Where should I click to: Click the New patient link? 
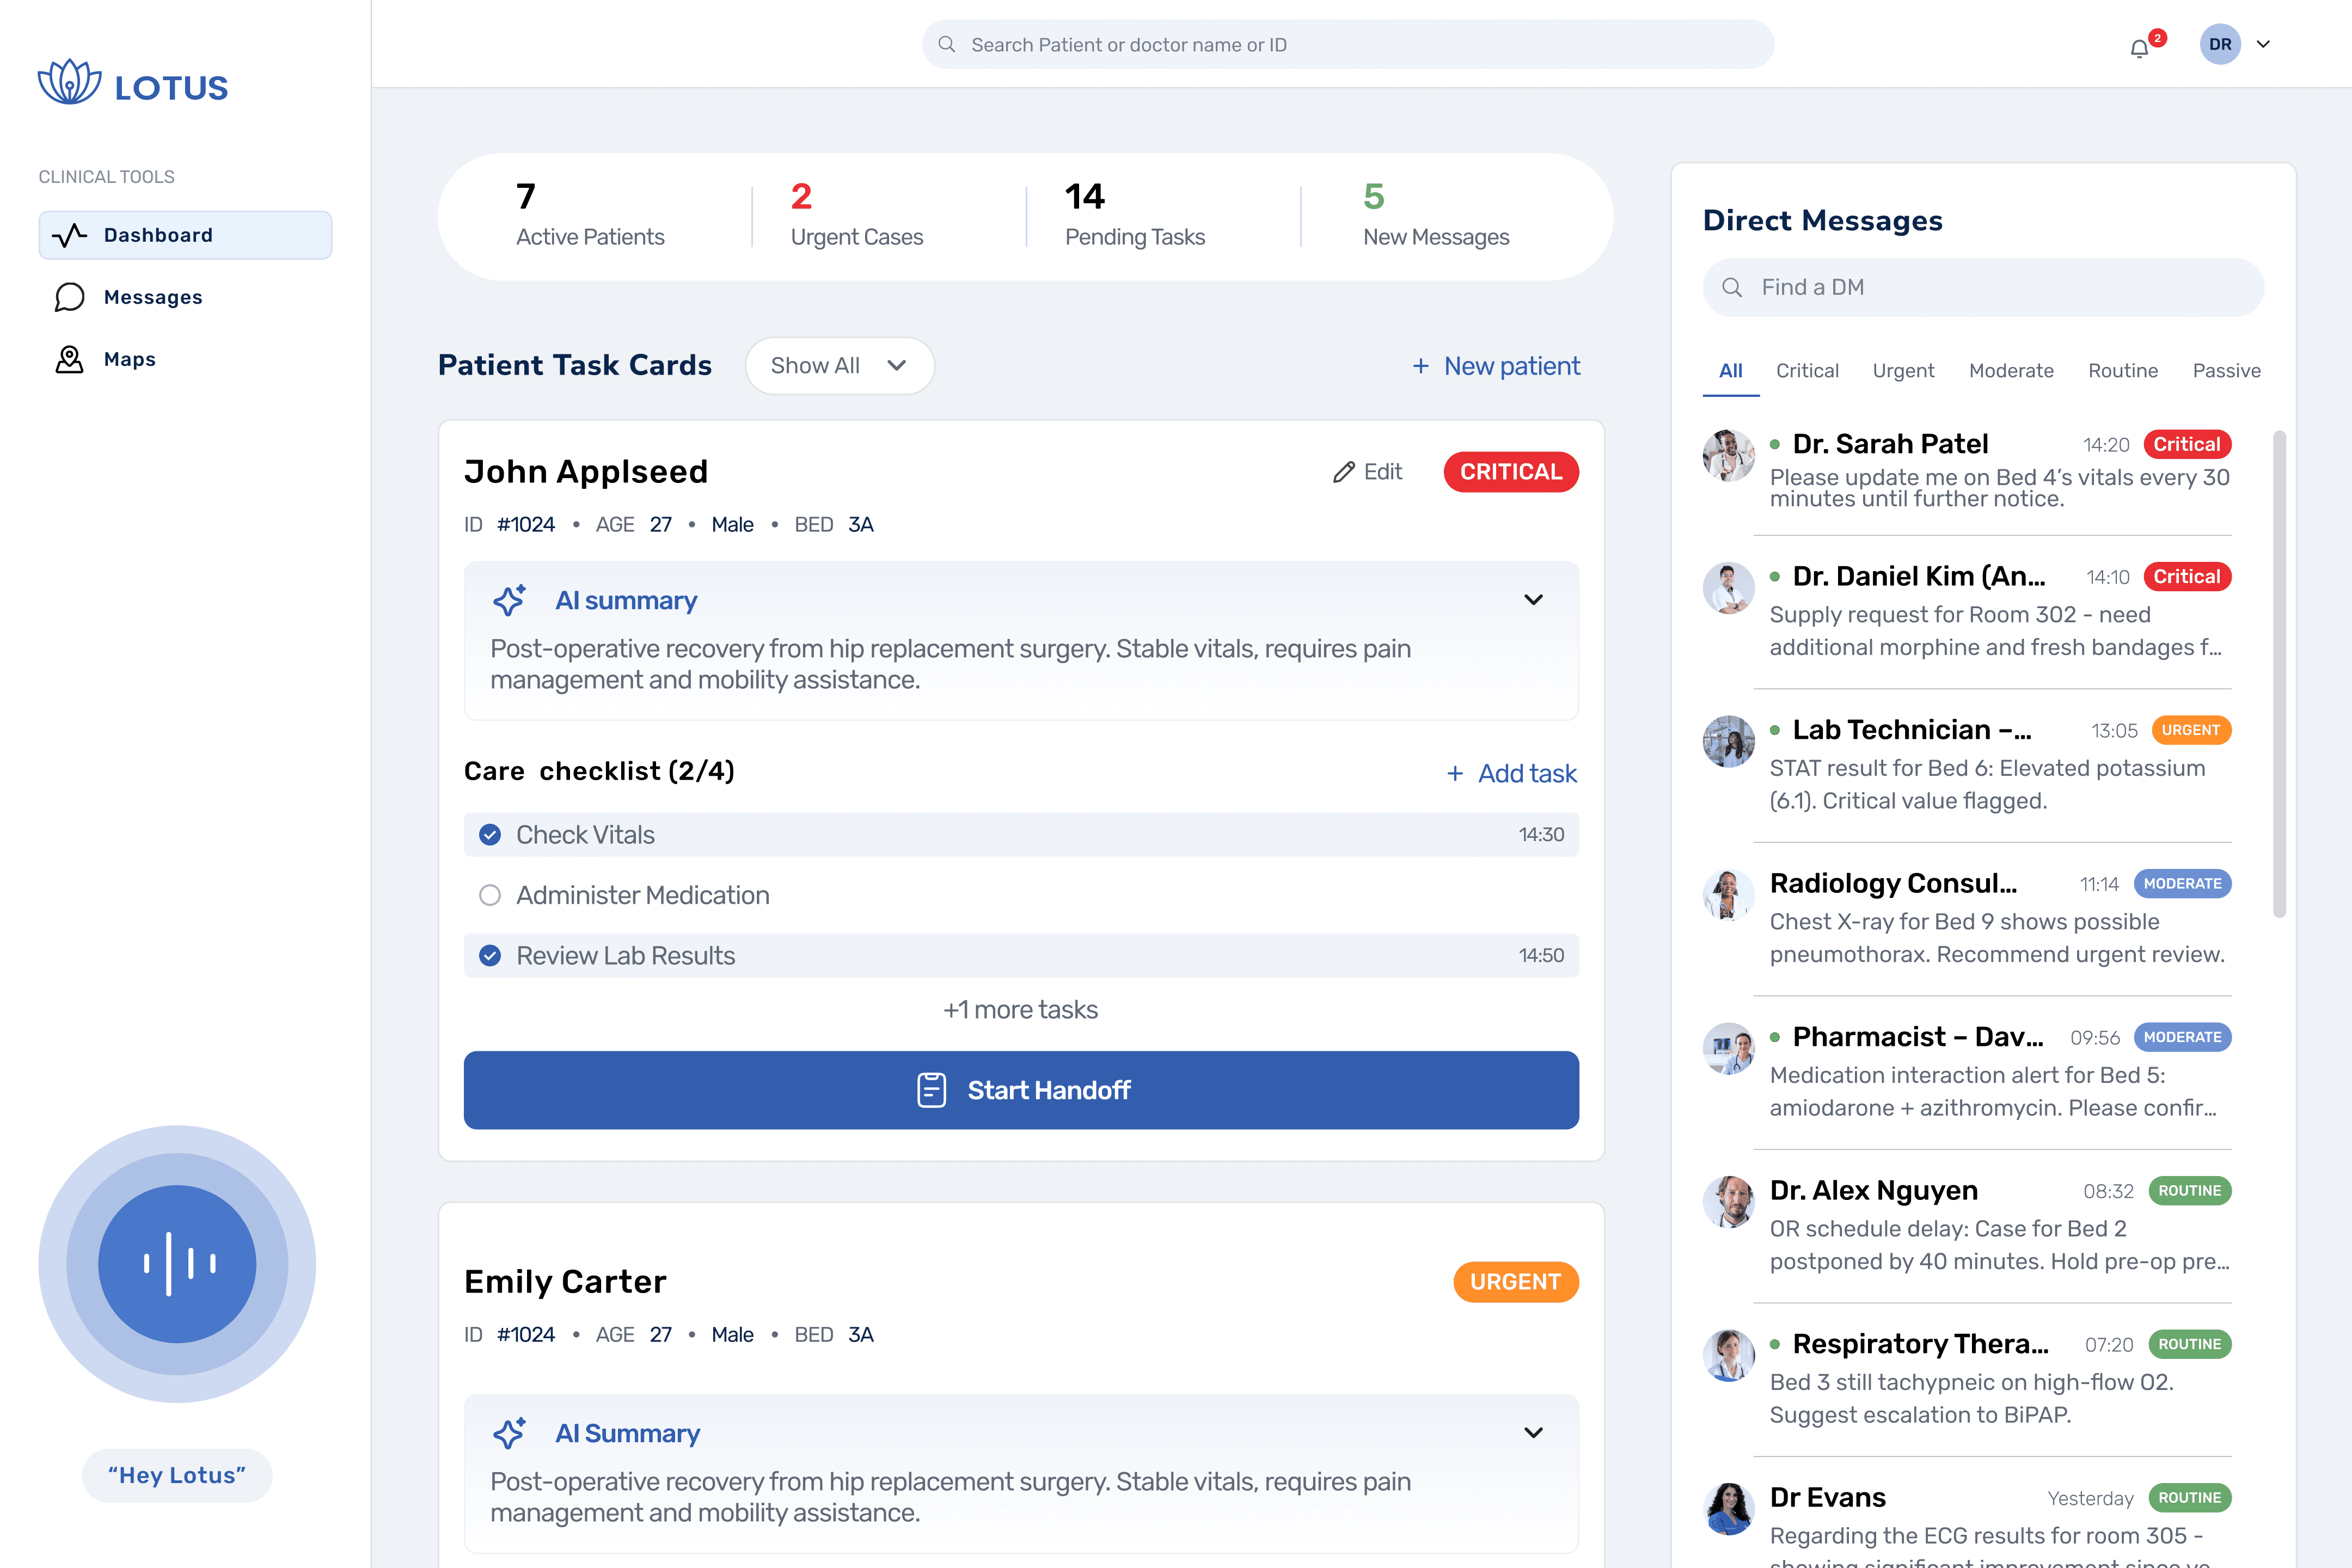(x=1496, y=366)
